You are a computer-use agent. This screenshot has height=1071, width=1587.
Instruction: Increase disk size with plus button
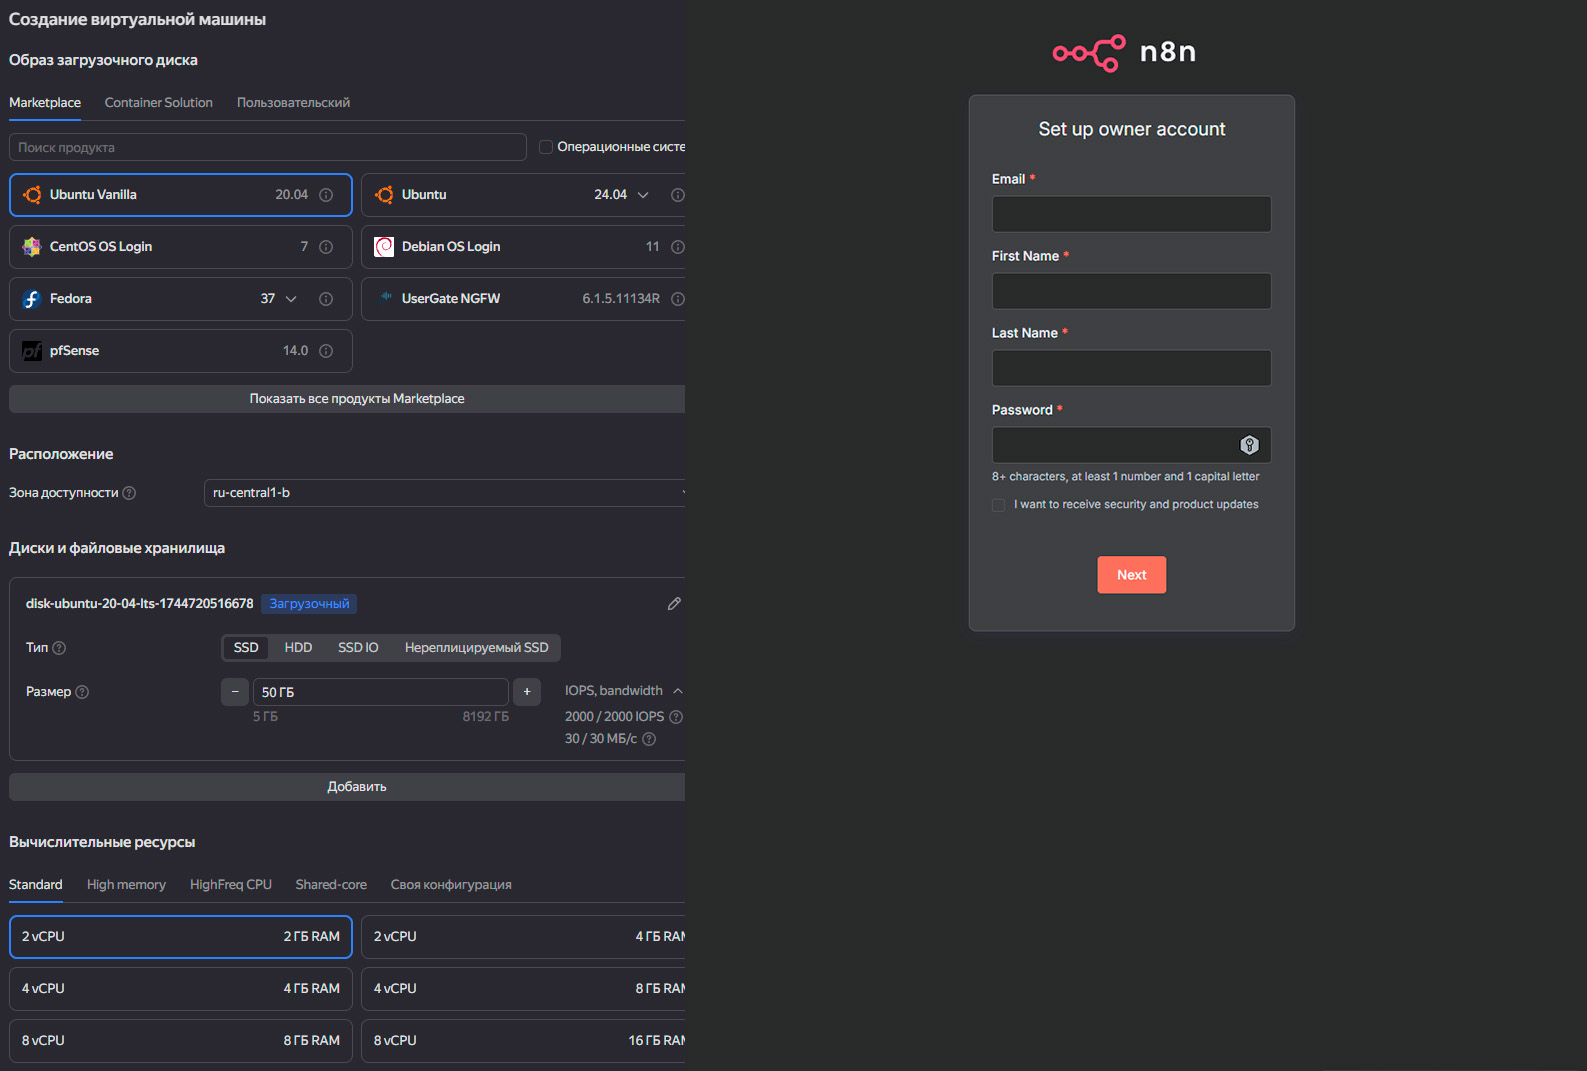click(527, 692)
